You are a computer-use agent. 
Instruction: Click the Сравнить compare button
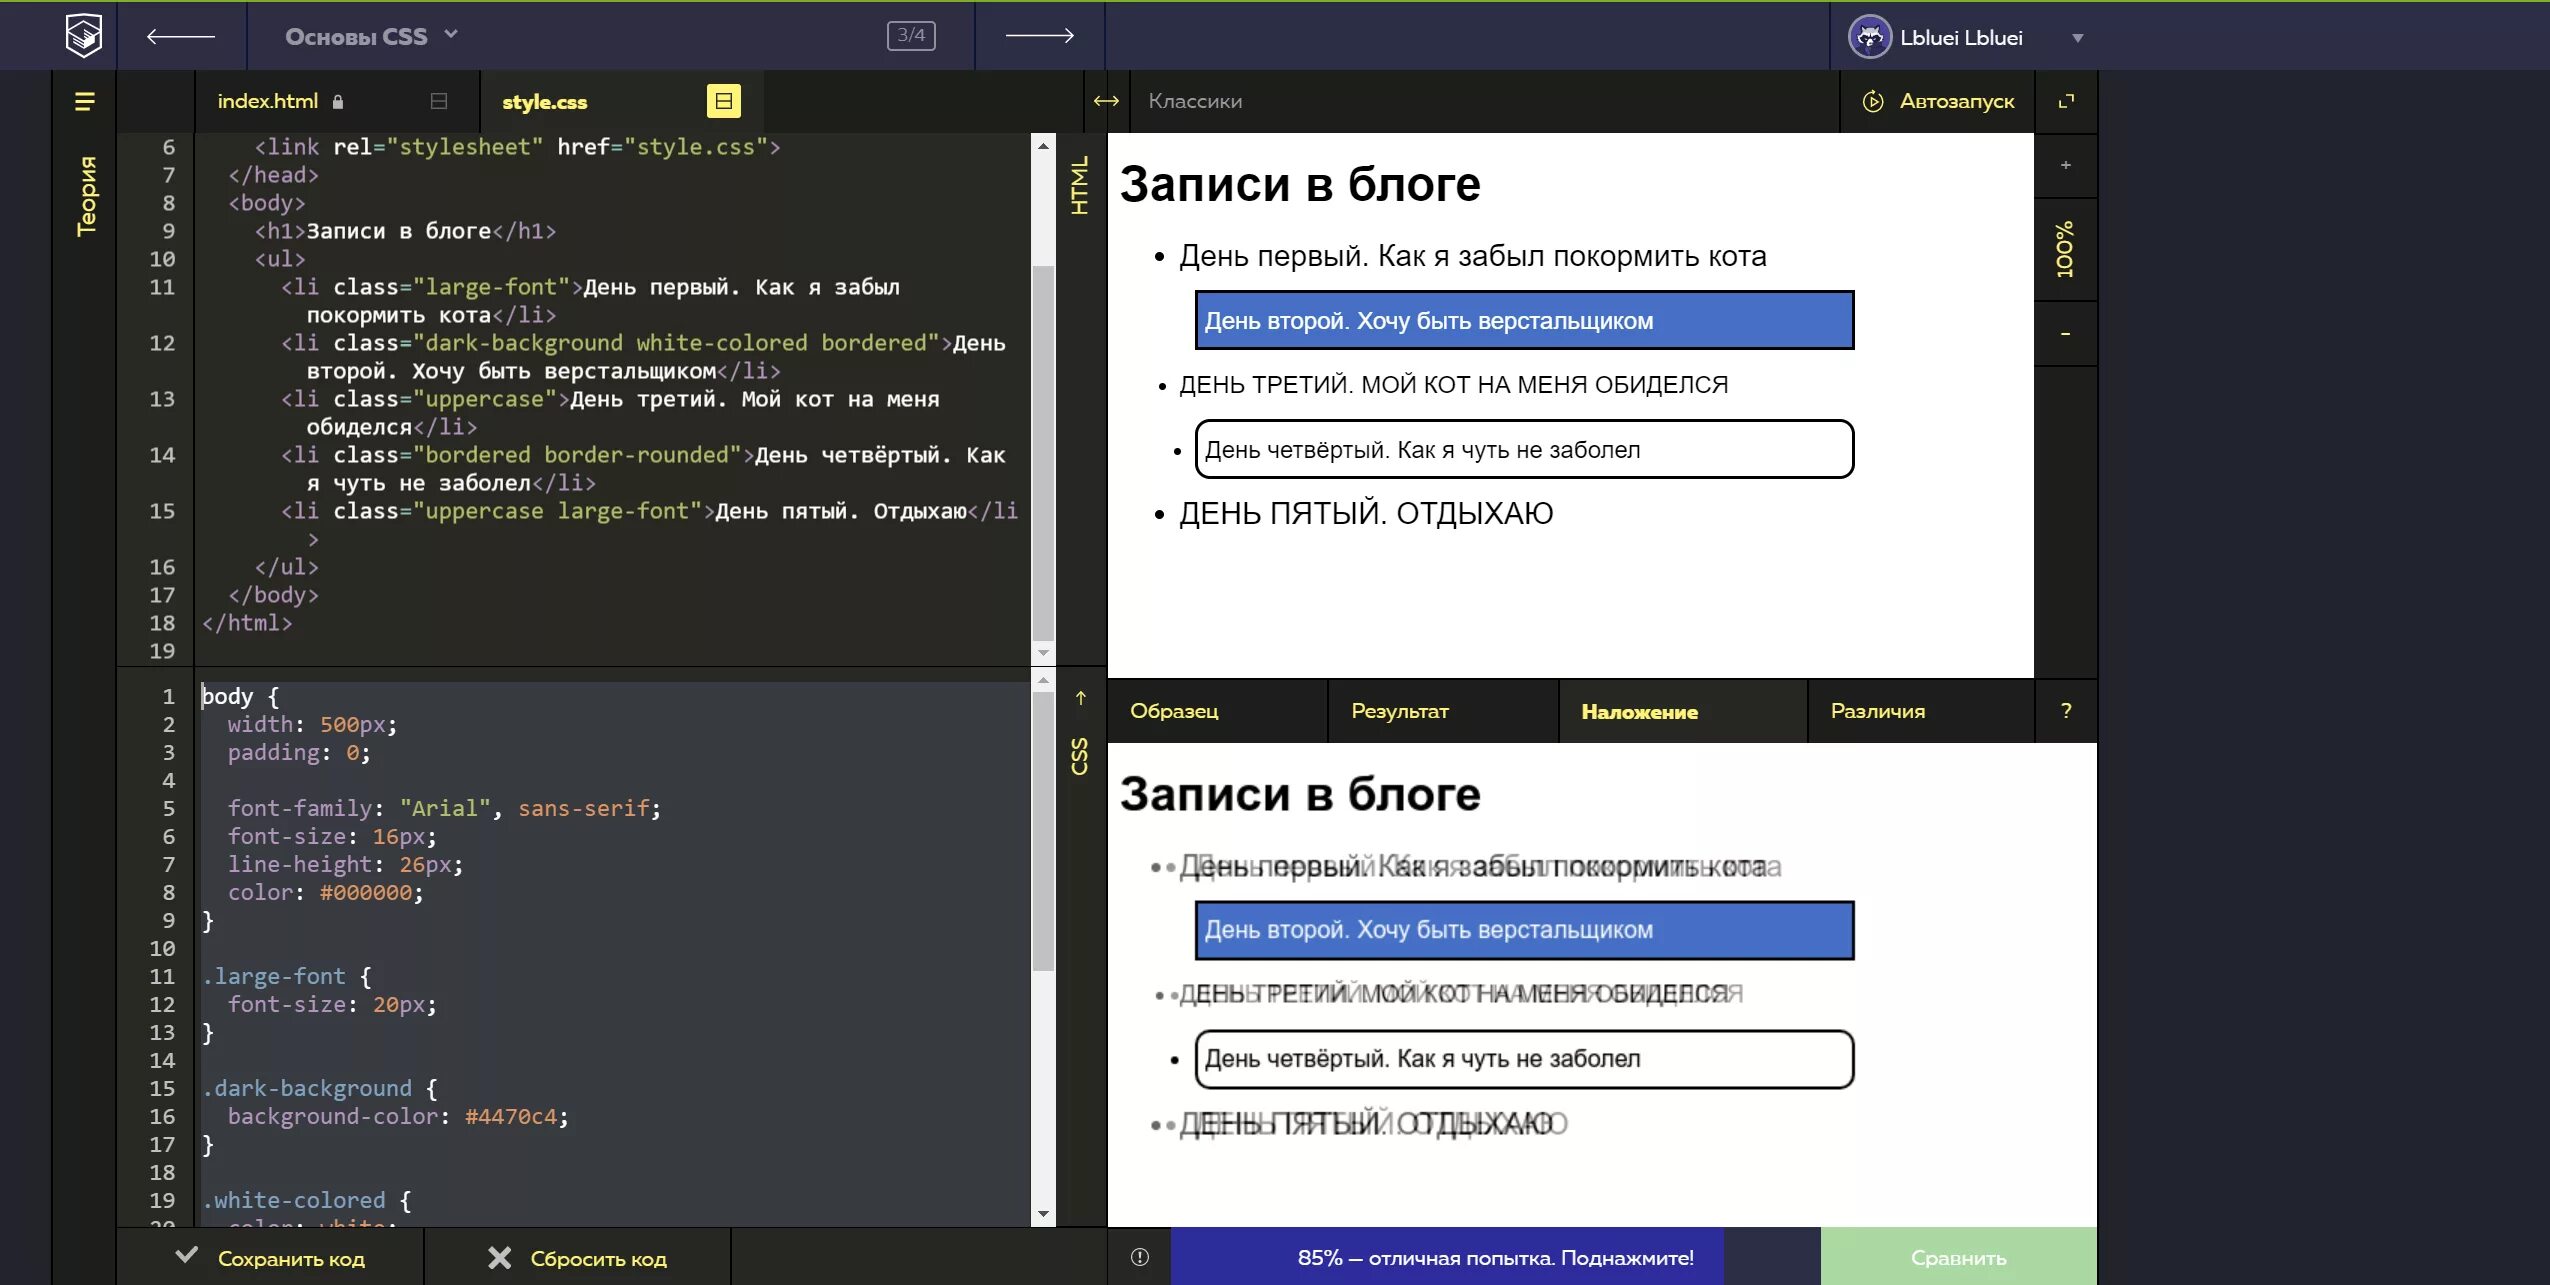(x=1958, y=1257)
